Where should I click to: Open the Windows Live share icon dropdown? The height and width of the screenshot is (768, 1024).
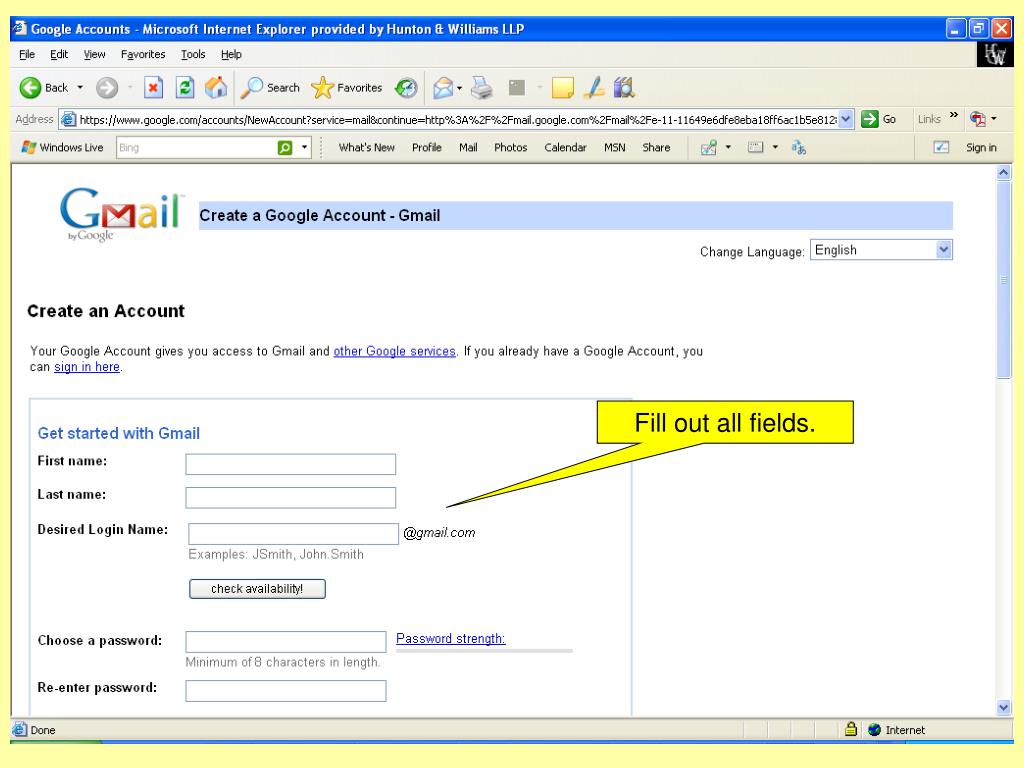(728, 148)
